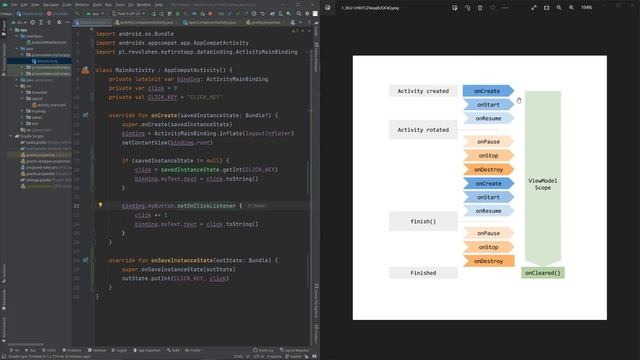Open the three-dots menu in photo viewer
Image resolution: width=640 pixels, height=360 pixels.
(505, 8)
